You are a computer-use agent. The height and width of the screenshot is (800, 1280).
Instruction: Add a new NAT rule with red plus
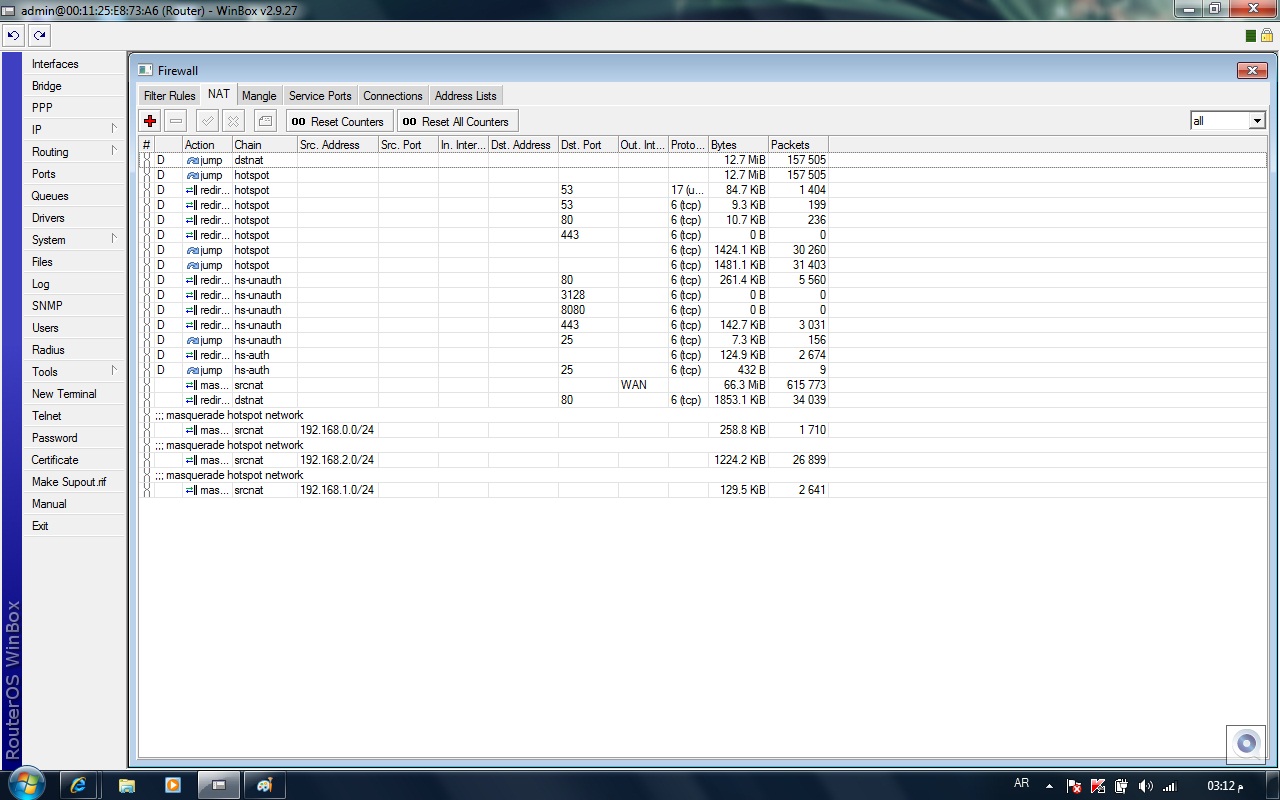(x=150, y=121)
